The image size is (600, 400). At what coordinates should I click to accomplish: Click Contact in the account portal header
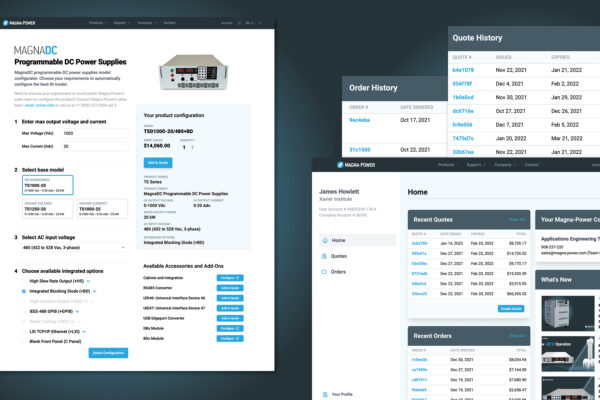[x=532, y=165]
